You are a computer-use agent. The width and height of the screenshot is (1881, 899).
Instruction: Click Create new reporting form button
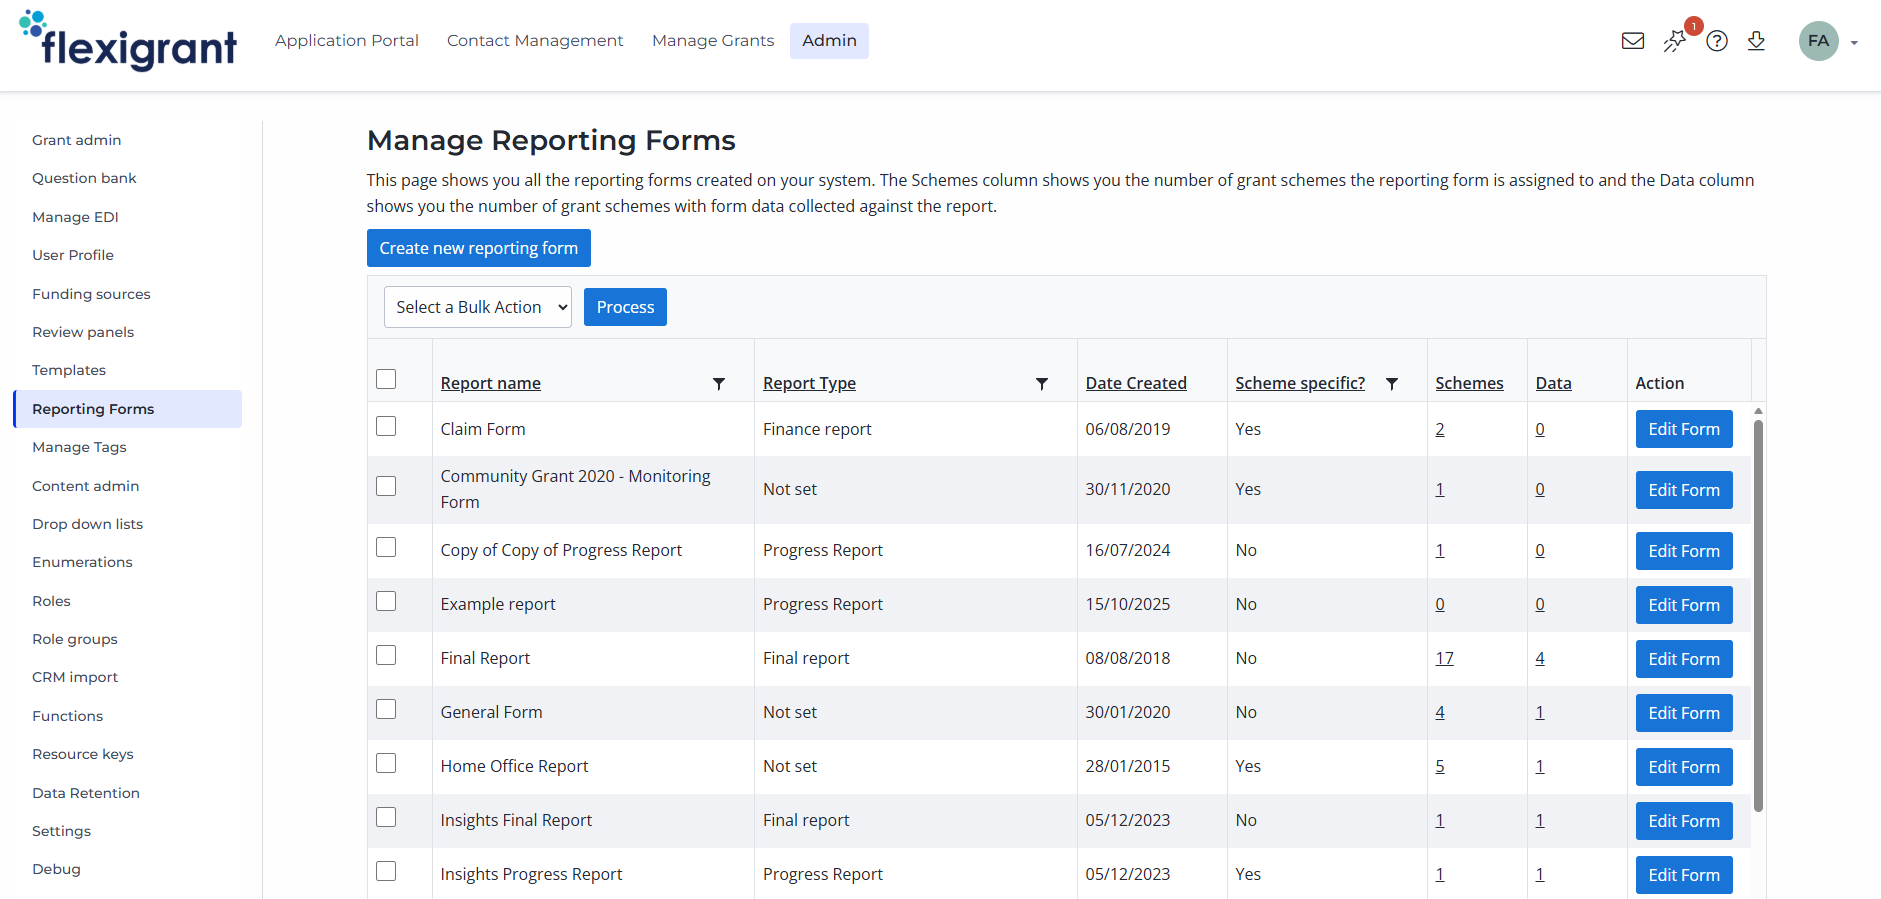[479, 248]
